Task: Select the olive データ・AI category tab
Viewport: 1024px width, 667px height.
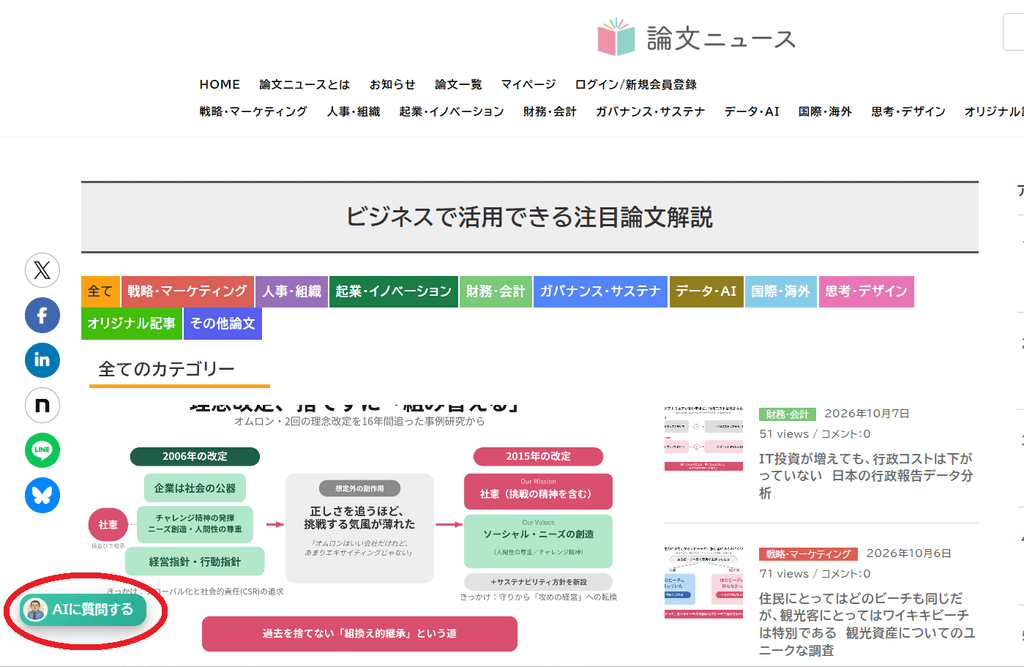Action: tap(706, 291)
